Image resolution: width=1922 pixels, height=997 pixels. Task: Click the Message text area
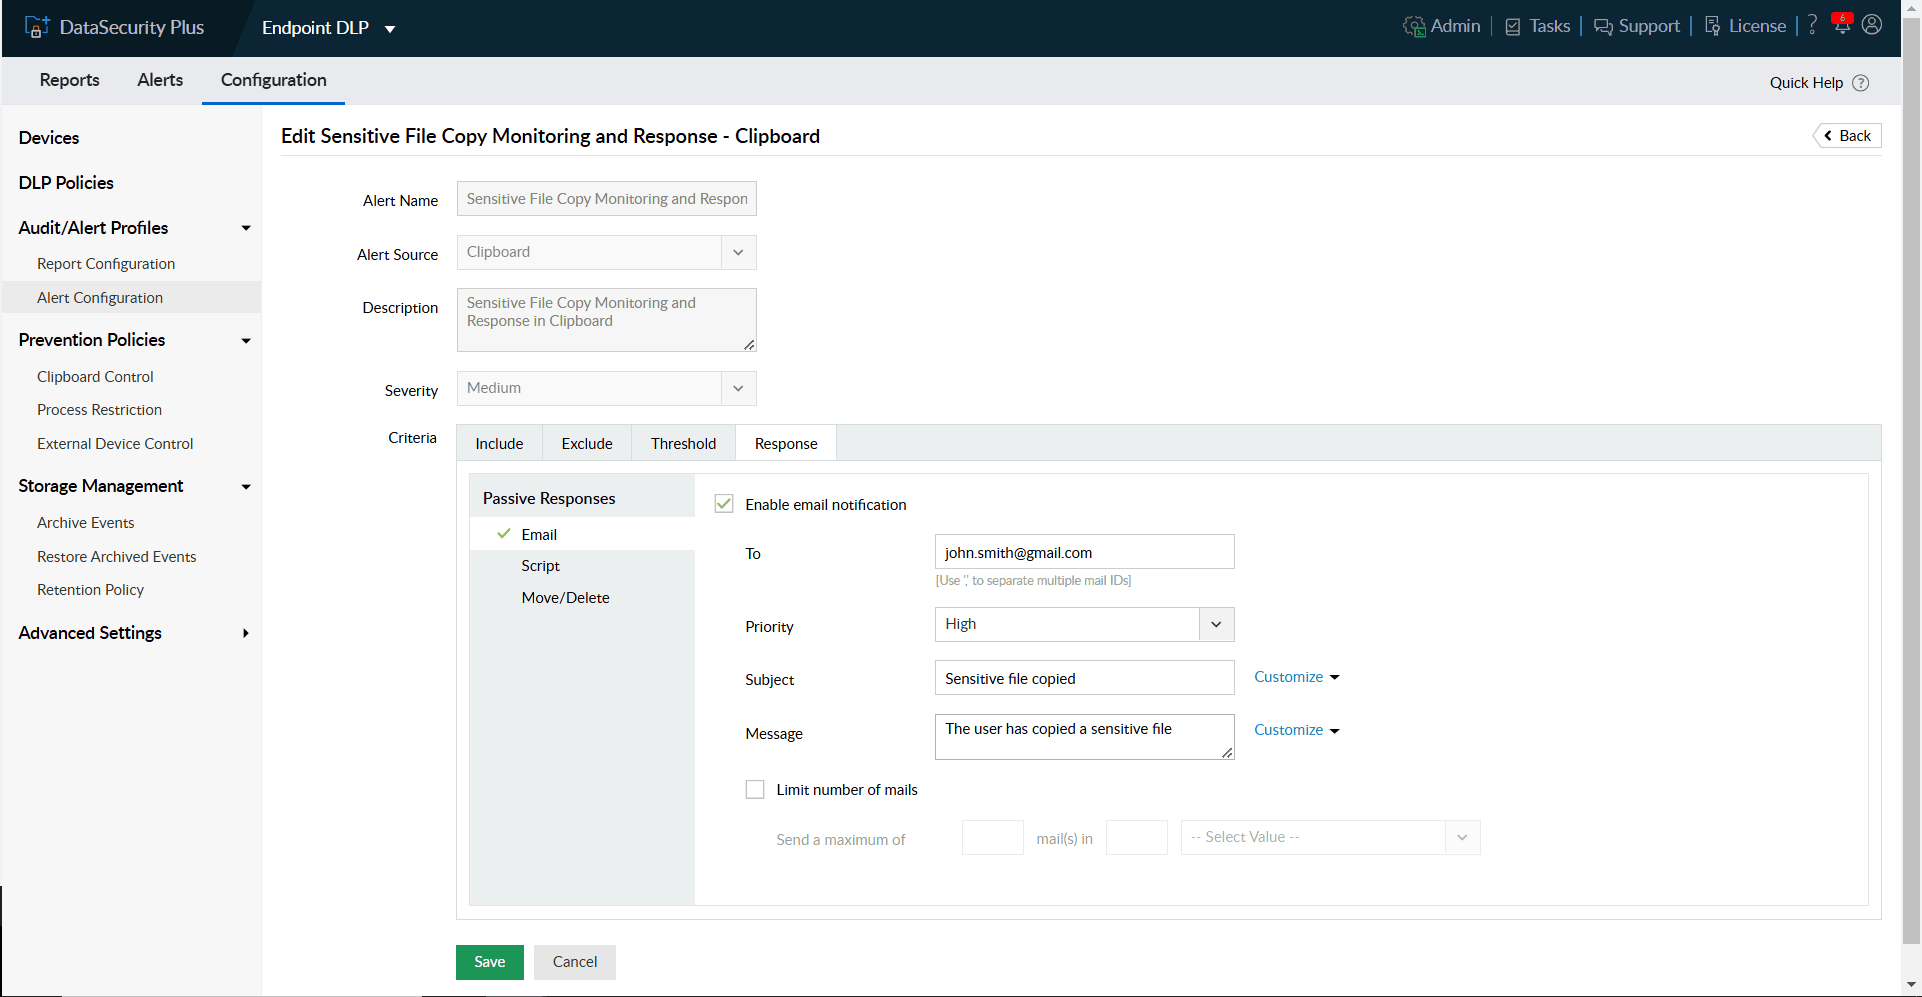coord(1085,736)
